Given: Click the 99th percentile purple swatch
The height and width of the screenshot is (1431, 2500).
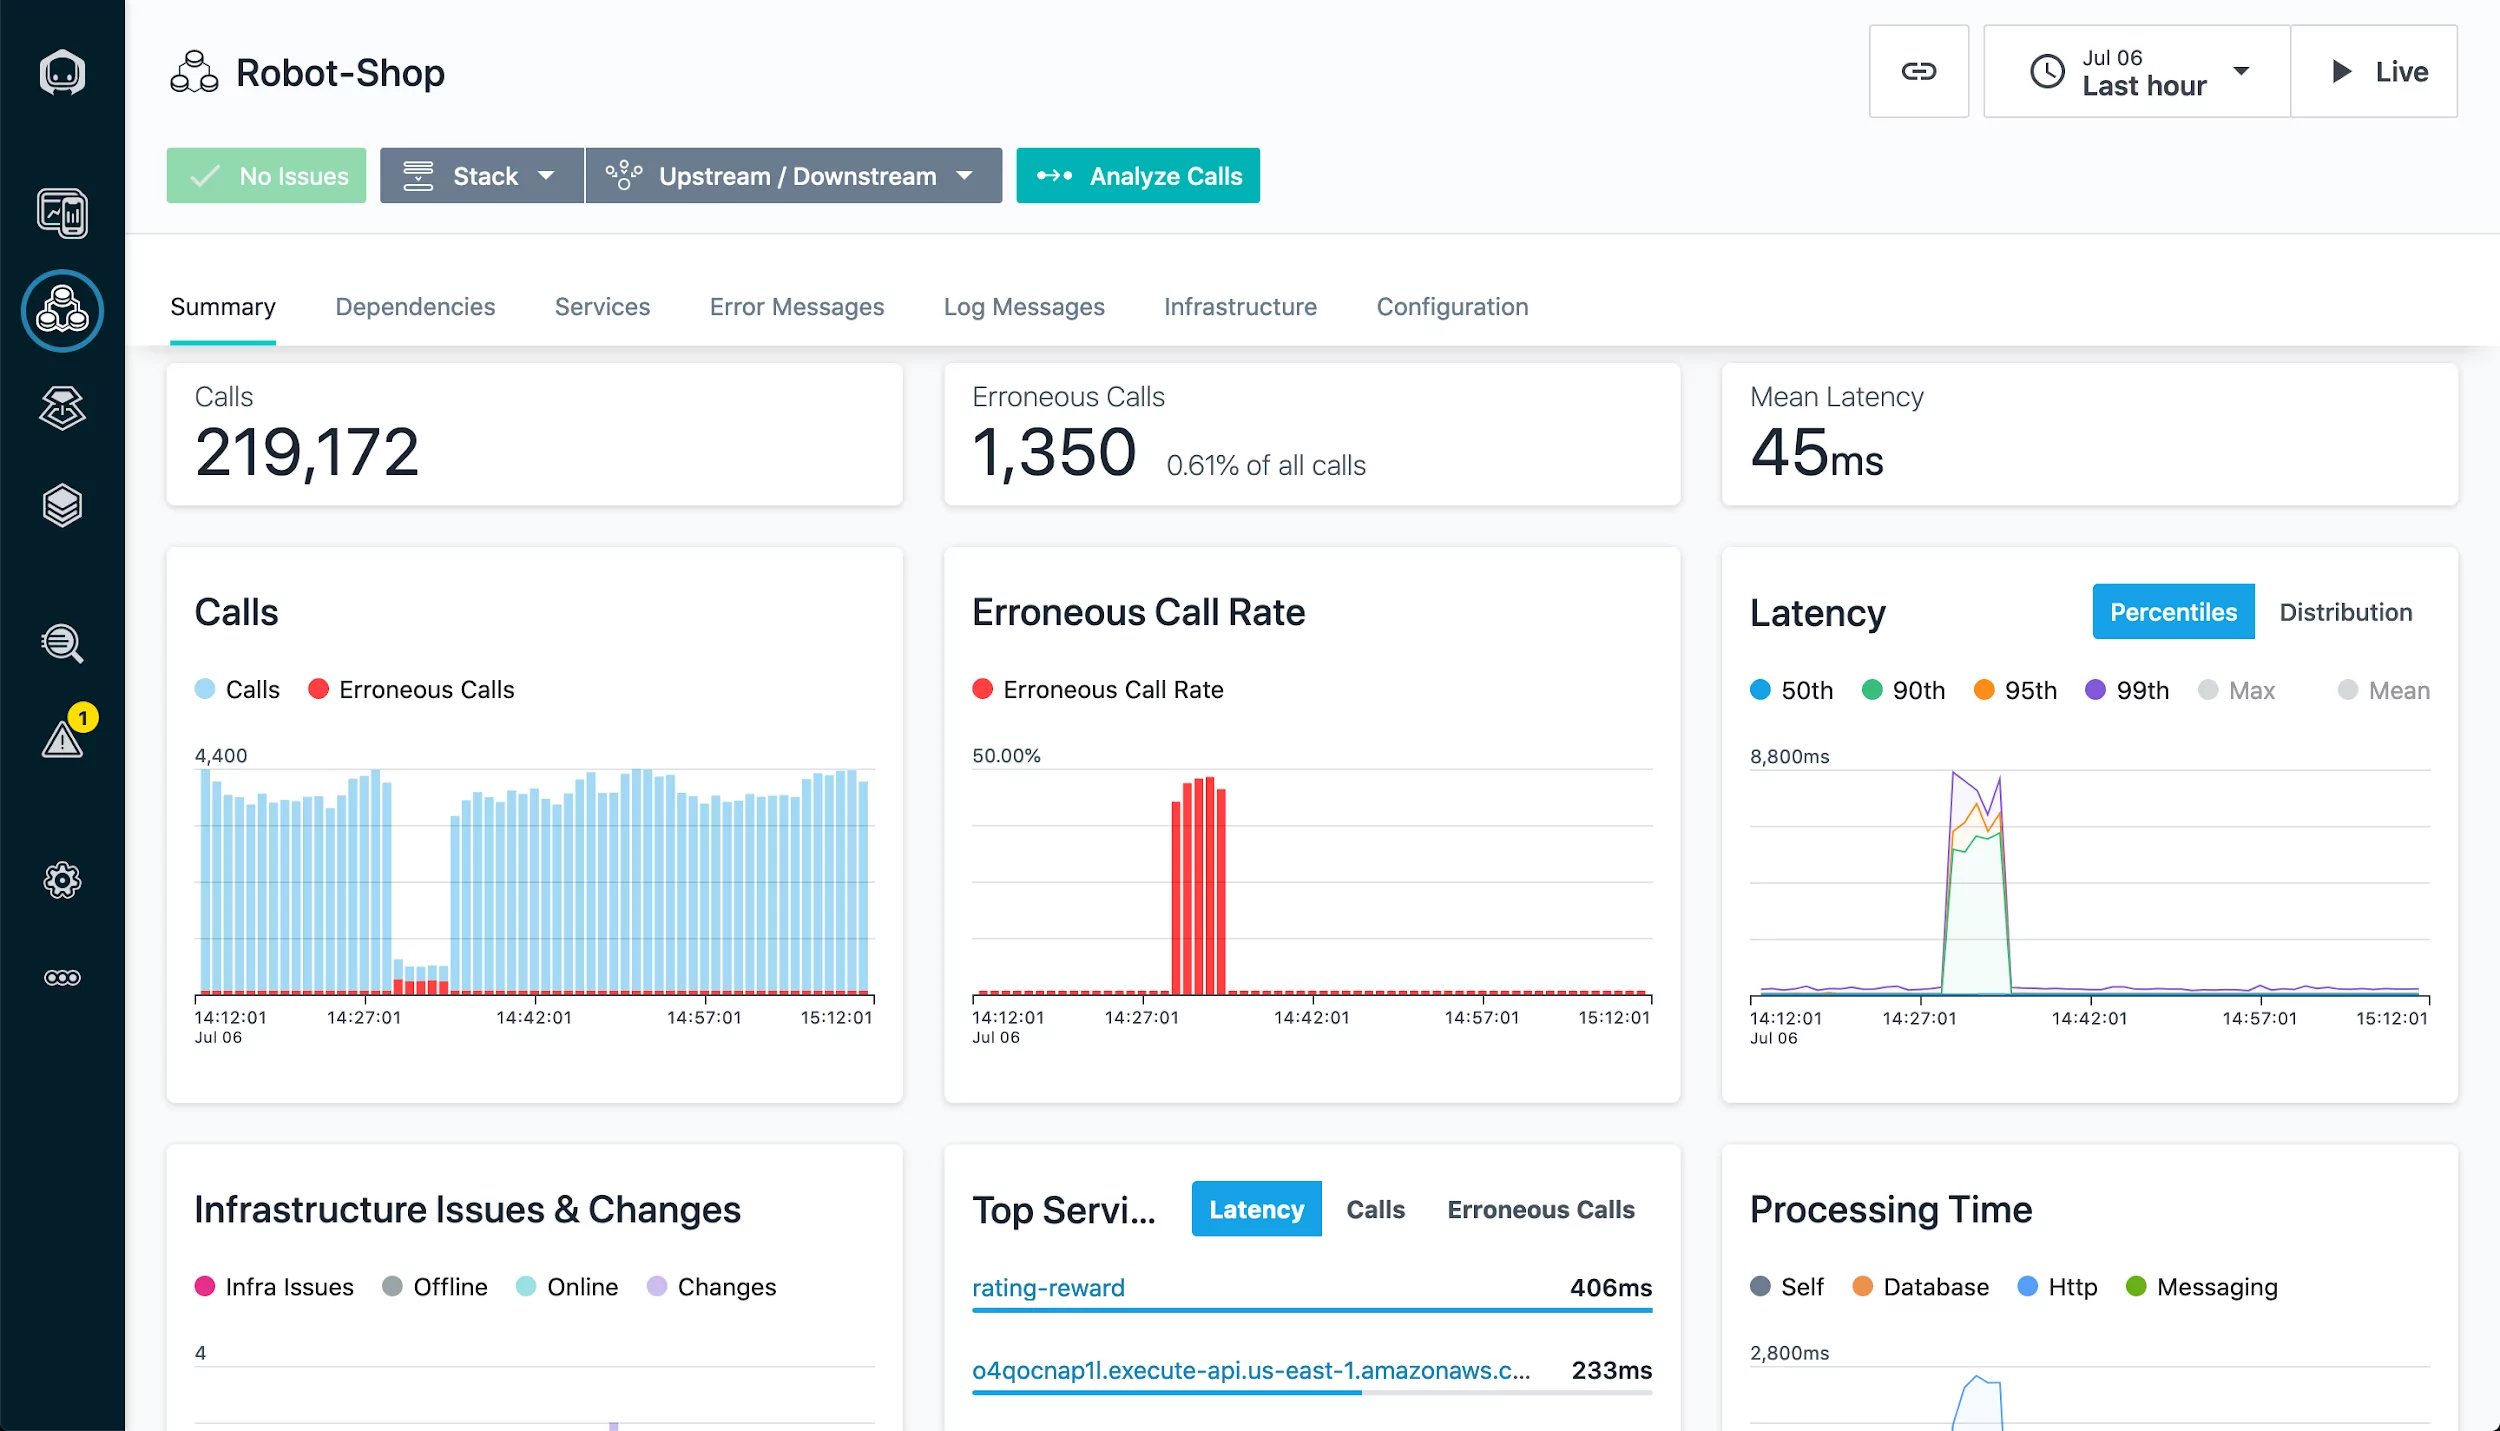Looking at the screenshot, I should 2095,690.
